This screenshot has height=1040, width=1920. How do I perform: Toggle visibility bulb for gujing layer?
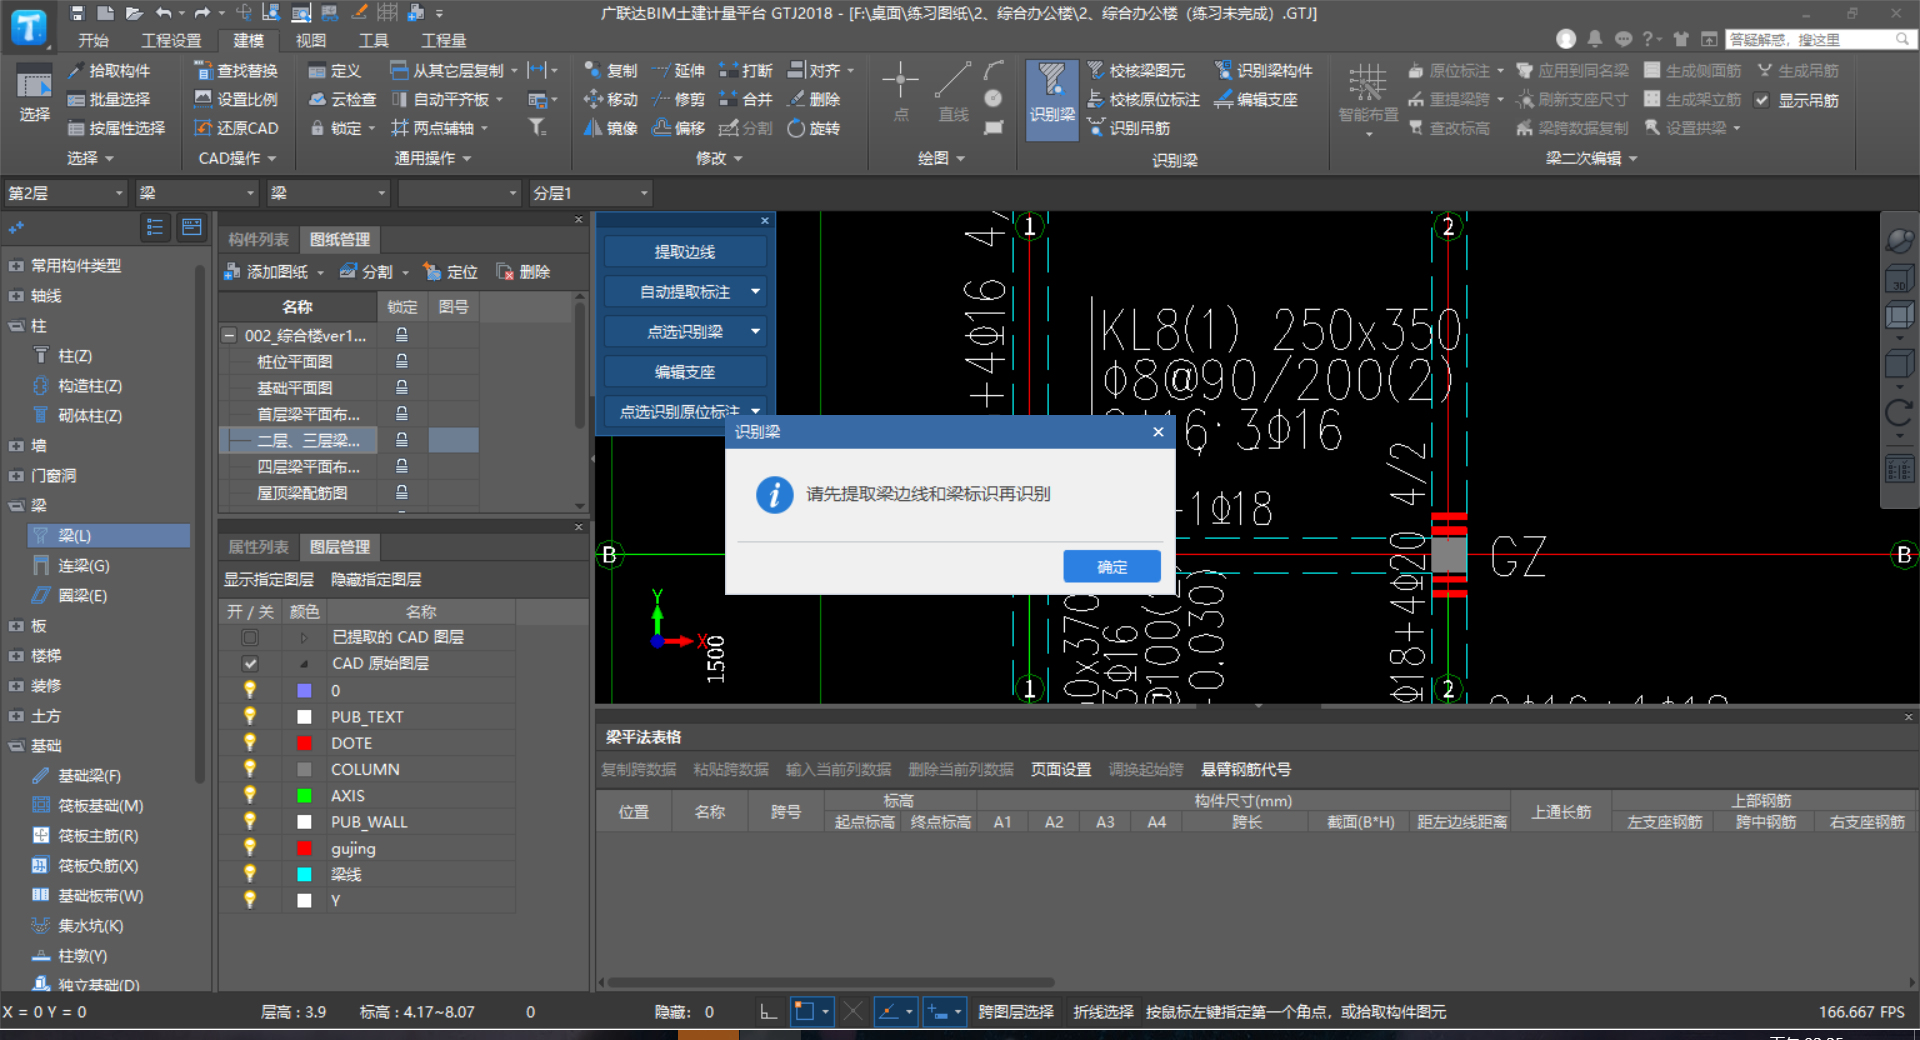coord(250,847)
